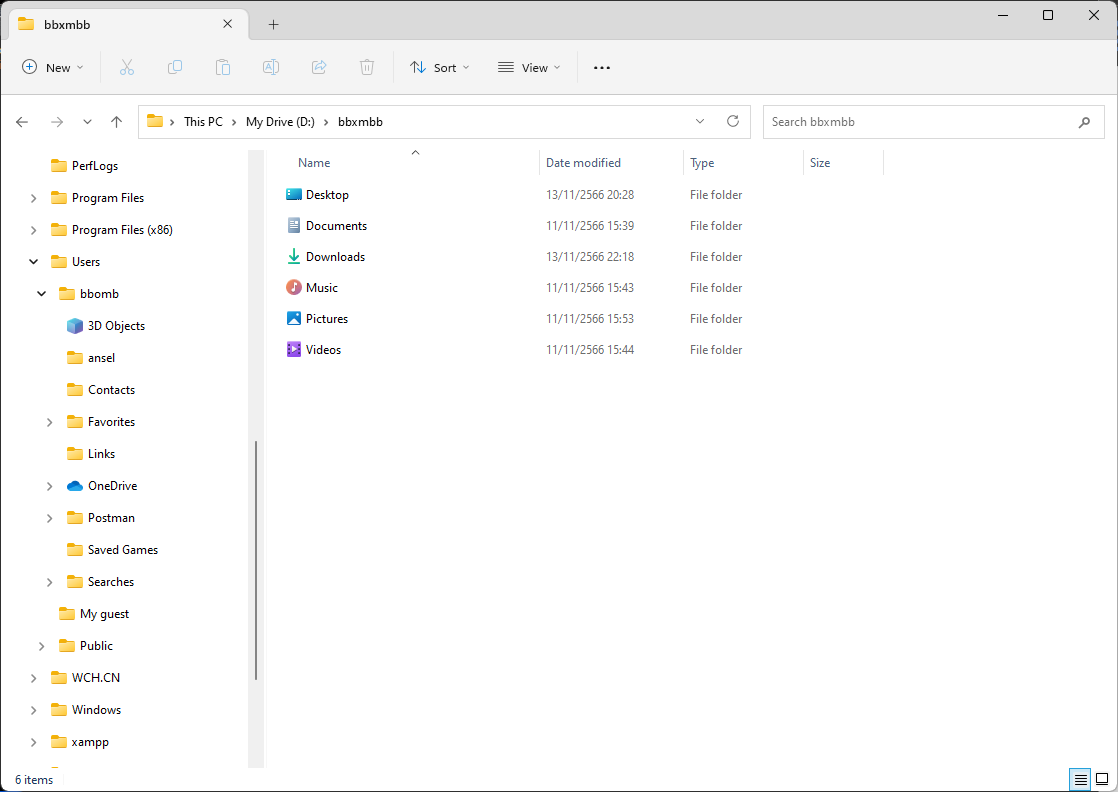
Task: Open the See more ellipsis menu
Action: [x=601, y=67]
